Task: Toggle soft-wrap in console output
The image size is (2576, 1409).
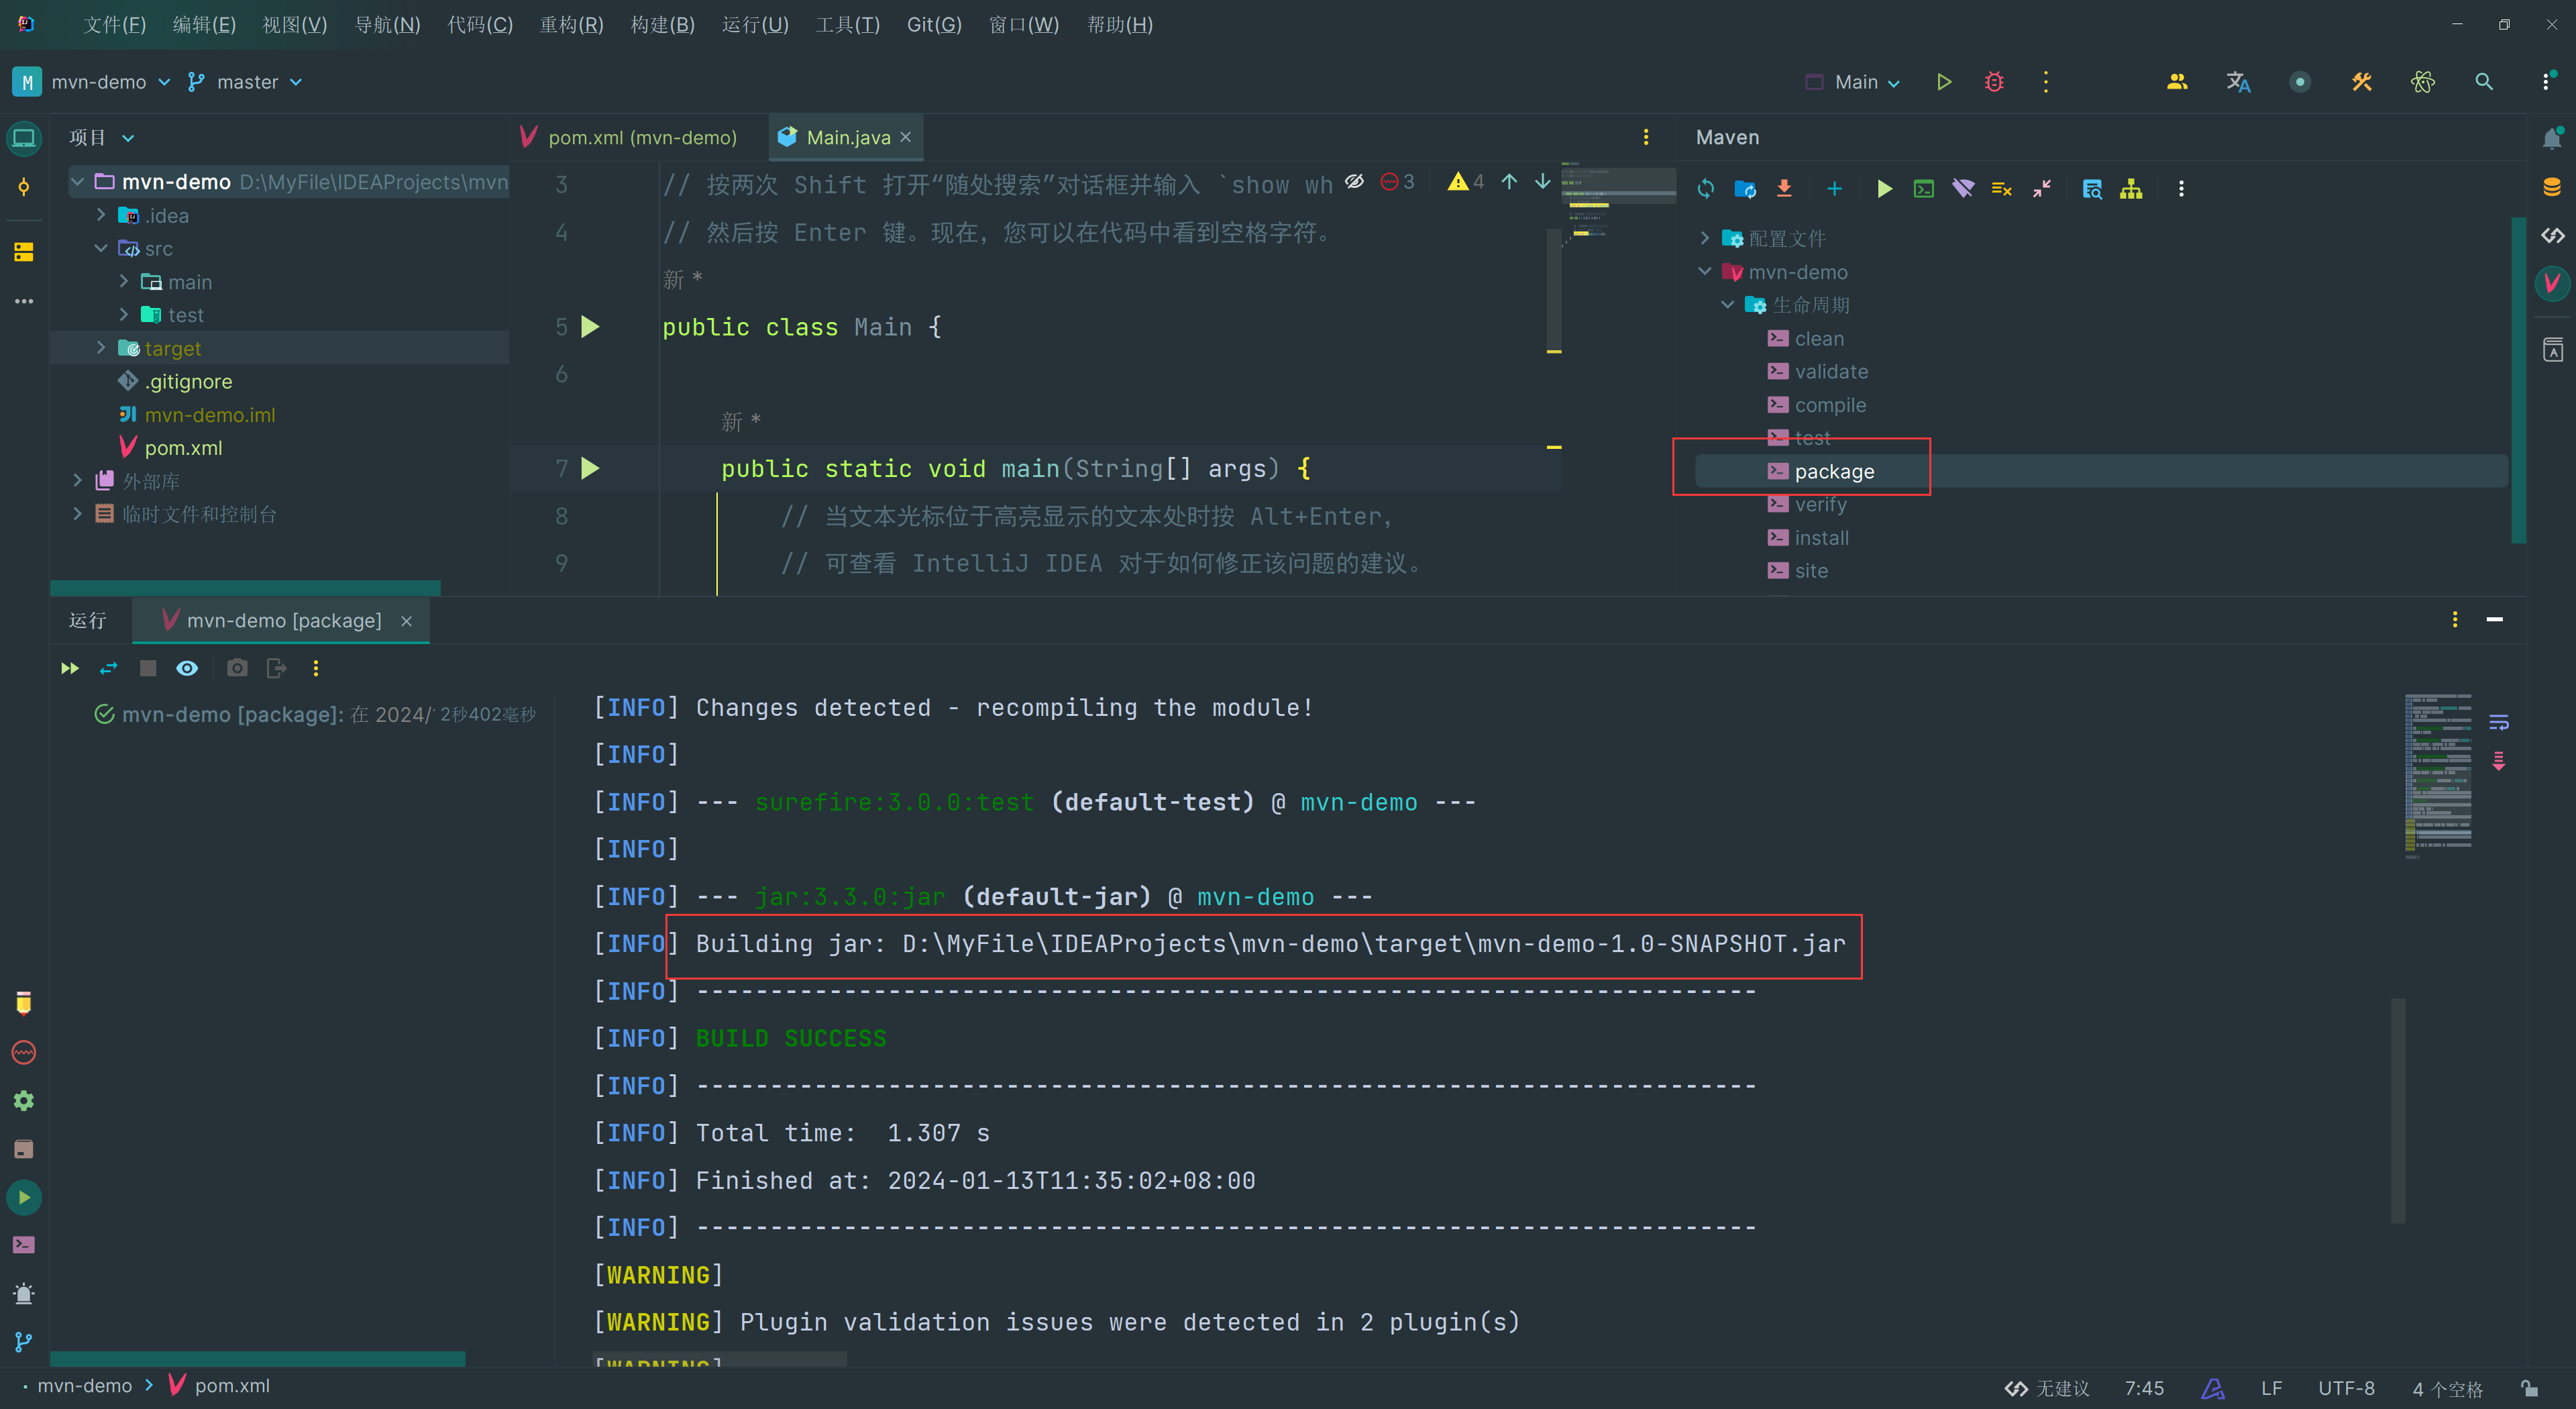Action: coord(2498,722)
